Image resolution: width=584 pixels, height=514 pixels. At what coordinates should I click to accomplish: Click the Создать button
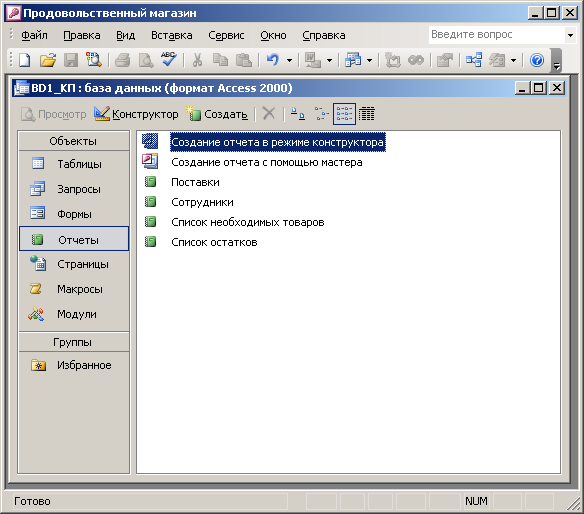coord(217,114)
